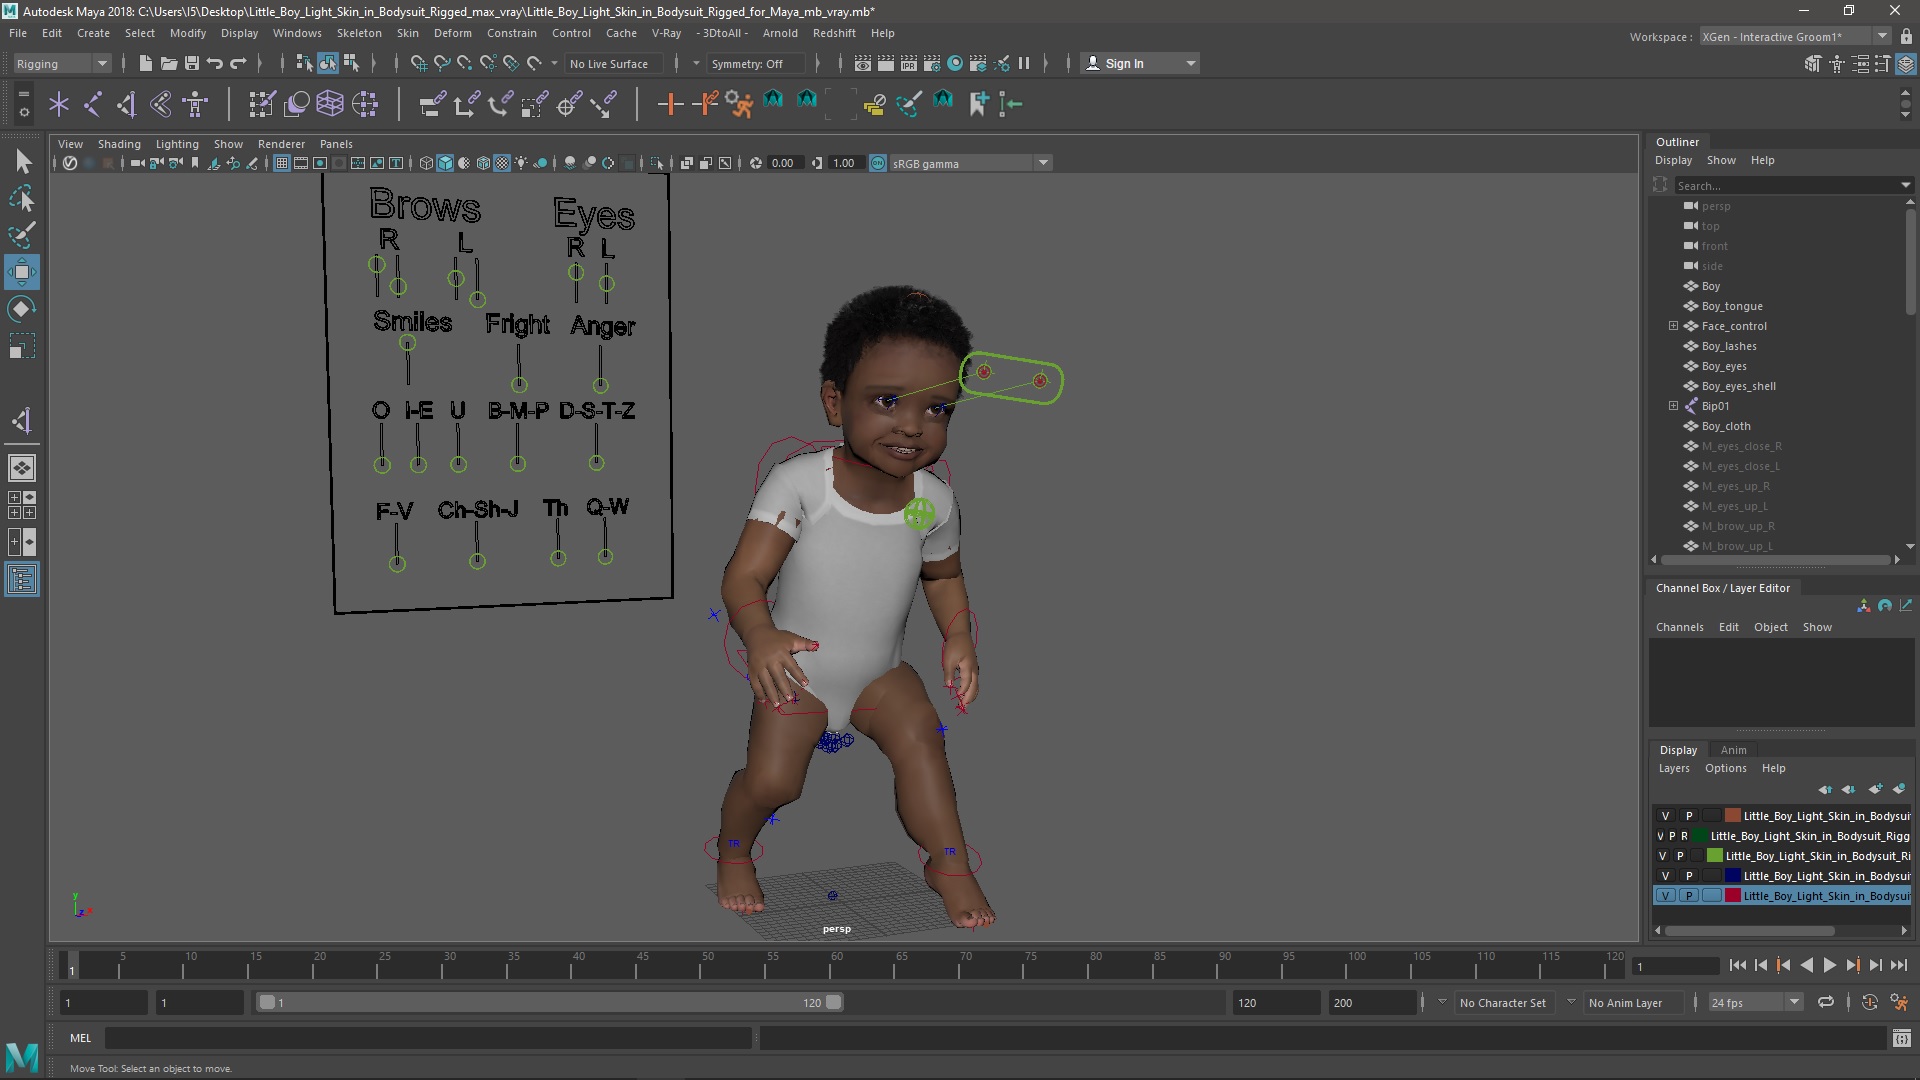The image size is (1920, 1080).
Task: Go to the start of the playback range
Action: tap(1737, 966)
